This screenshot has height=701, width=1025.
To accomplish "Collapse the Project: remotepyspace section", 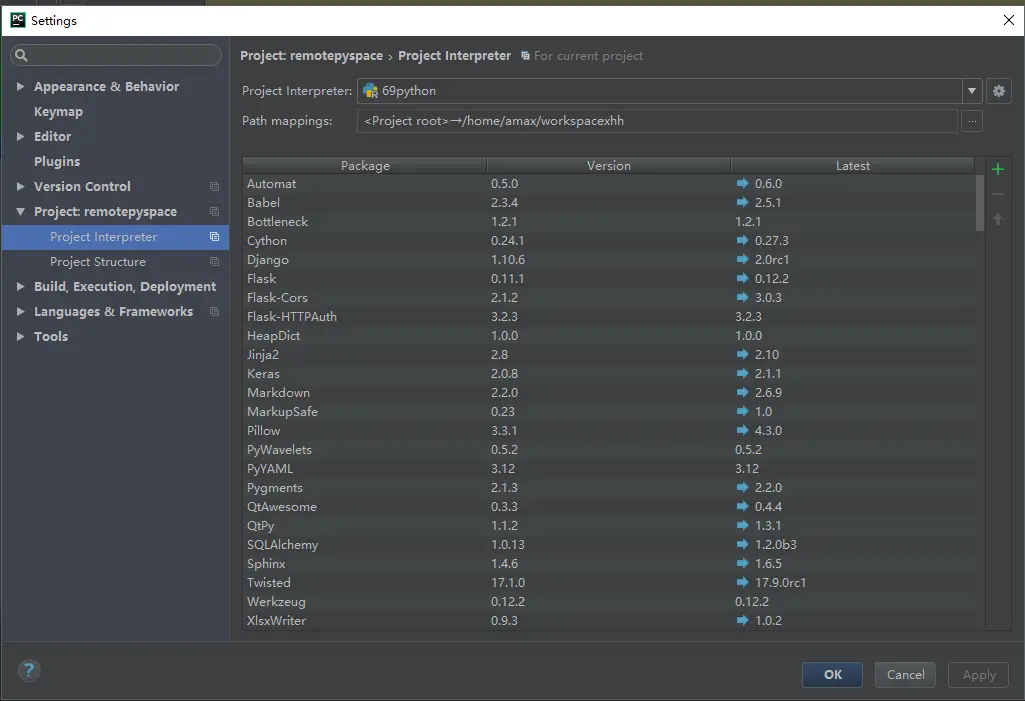I will pyautogui.click(x=20, y=211).
